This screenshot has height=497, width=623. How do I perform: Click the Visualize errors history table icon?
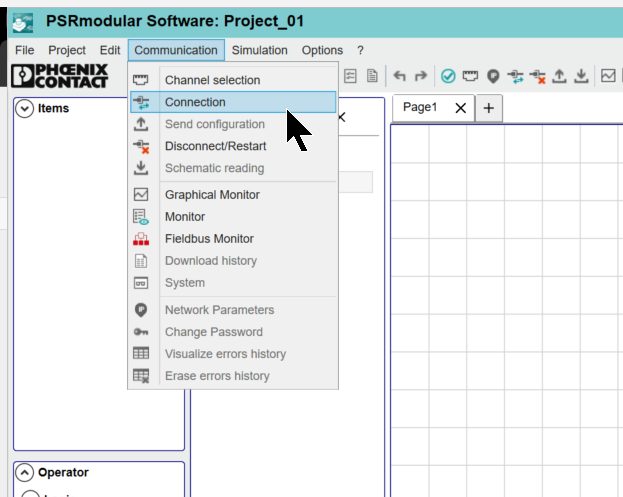141,353
